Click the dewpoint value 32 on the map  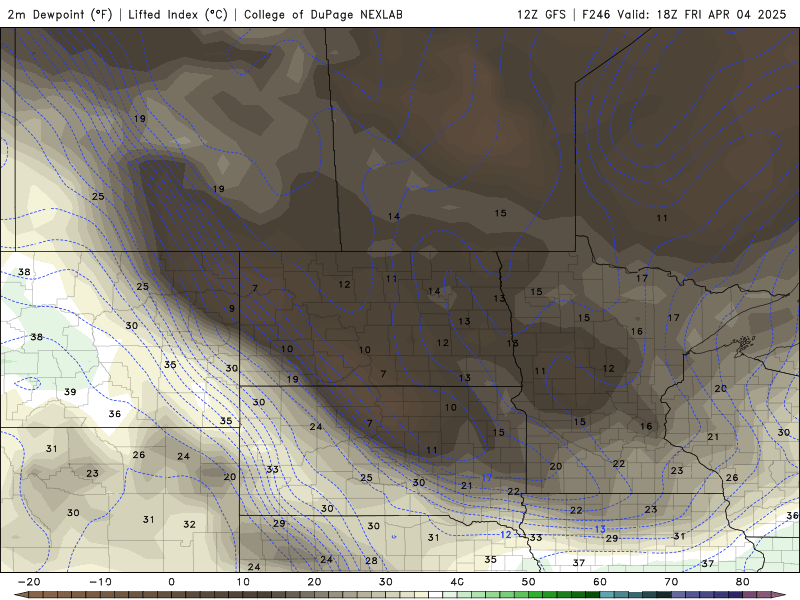pyautogui.click(x=189, y=524)
